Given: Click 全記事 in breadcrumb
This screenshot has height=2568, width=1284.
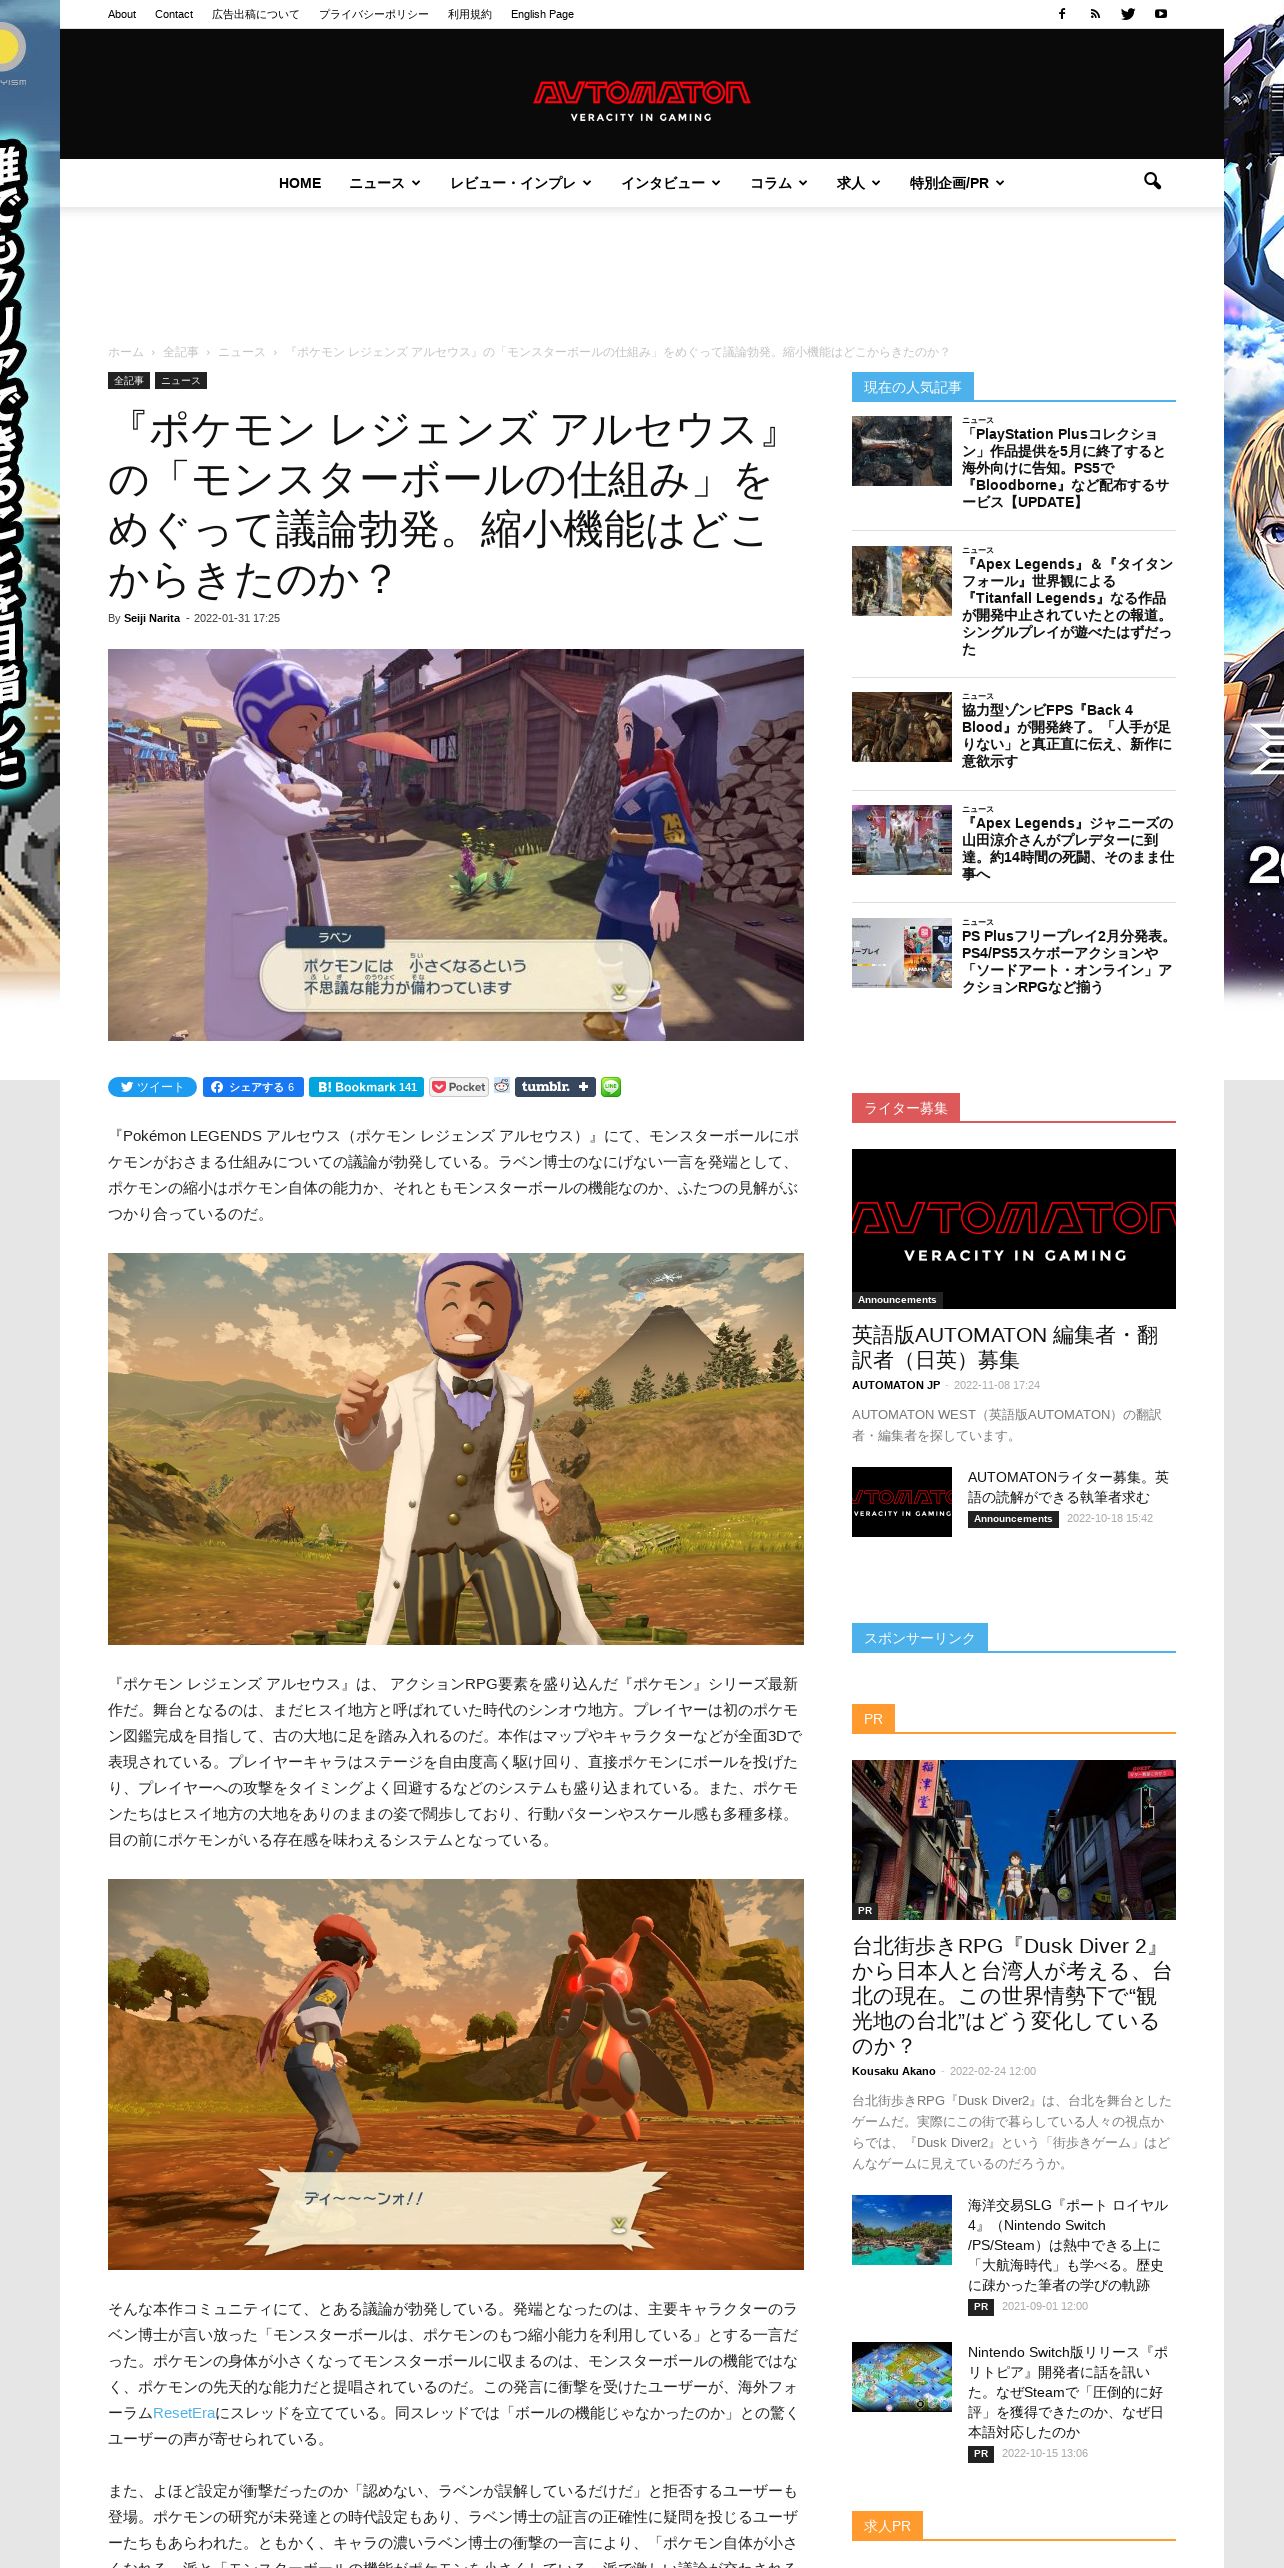Looking at the screenshot, I should coord(181,352).
